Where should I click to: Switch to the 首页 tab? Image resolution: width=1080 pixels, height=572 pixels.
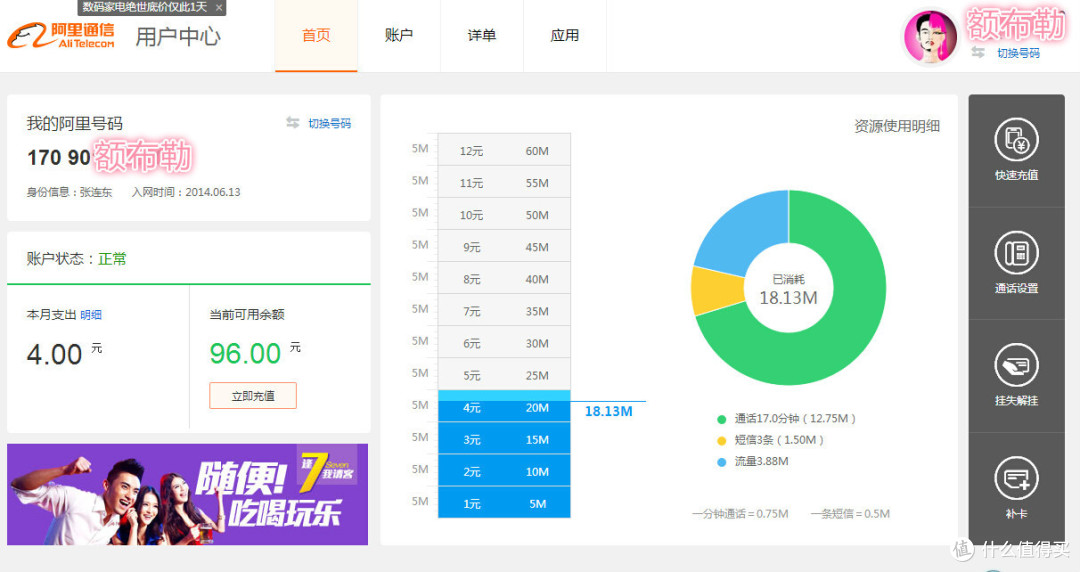tap(316, 36)
